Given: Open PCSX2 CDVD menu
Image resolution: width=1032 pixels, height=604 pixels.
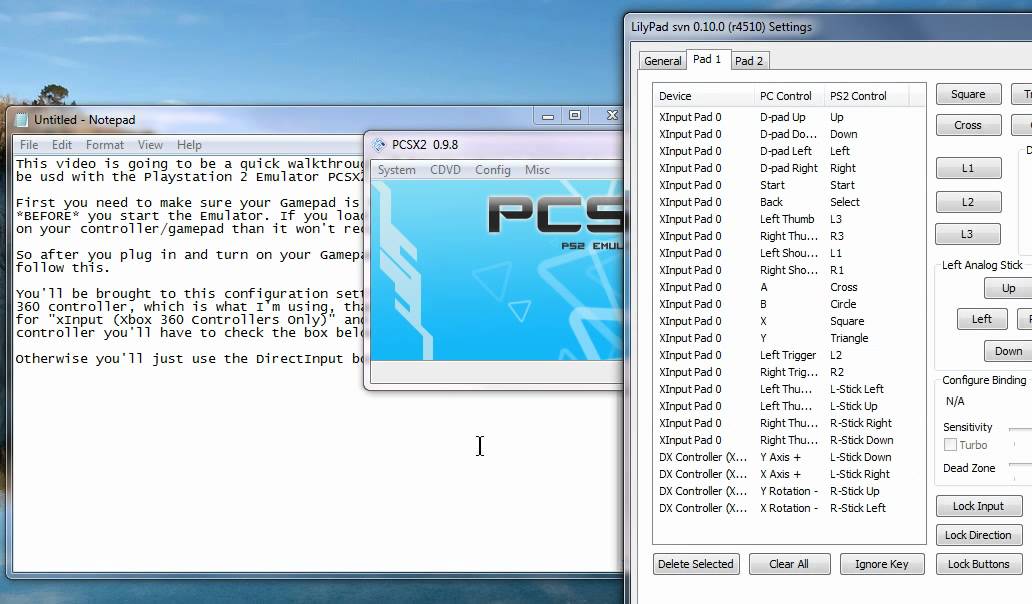Looking at the screenshot, I should 446,170.
